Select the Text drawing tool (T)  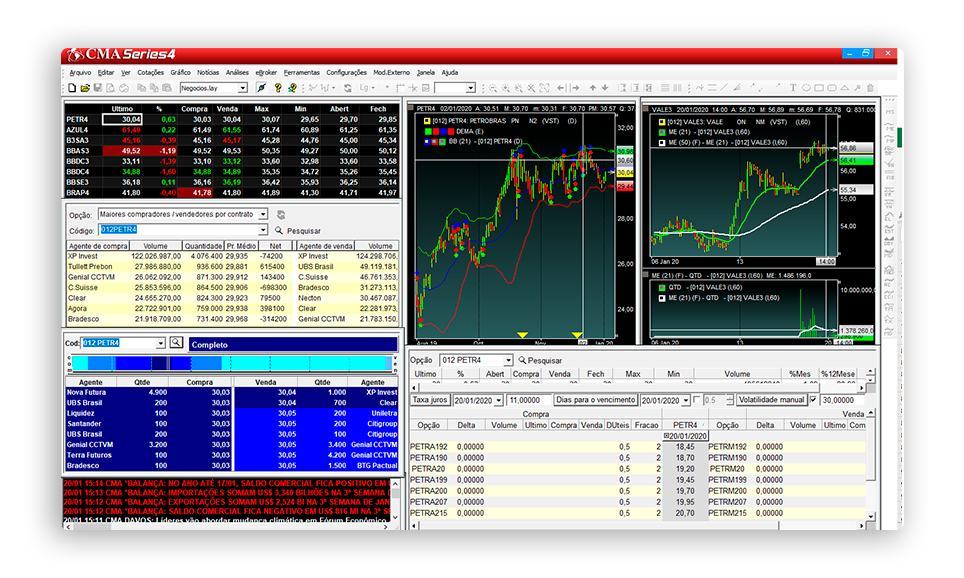pos(792,88)
